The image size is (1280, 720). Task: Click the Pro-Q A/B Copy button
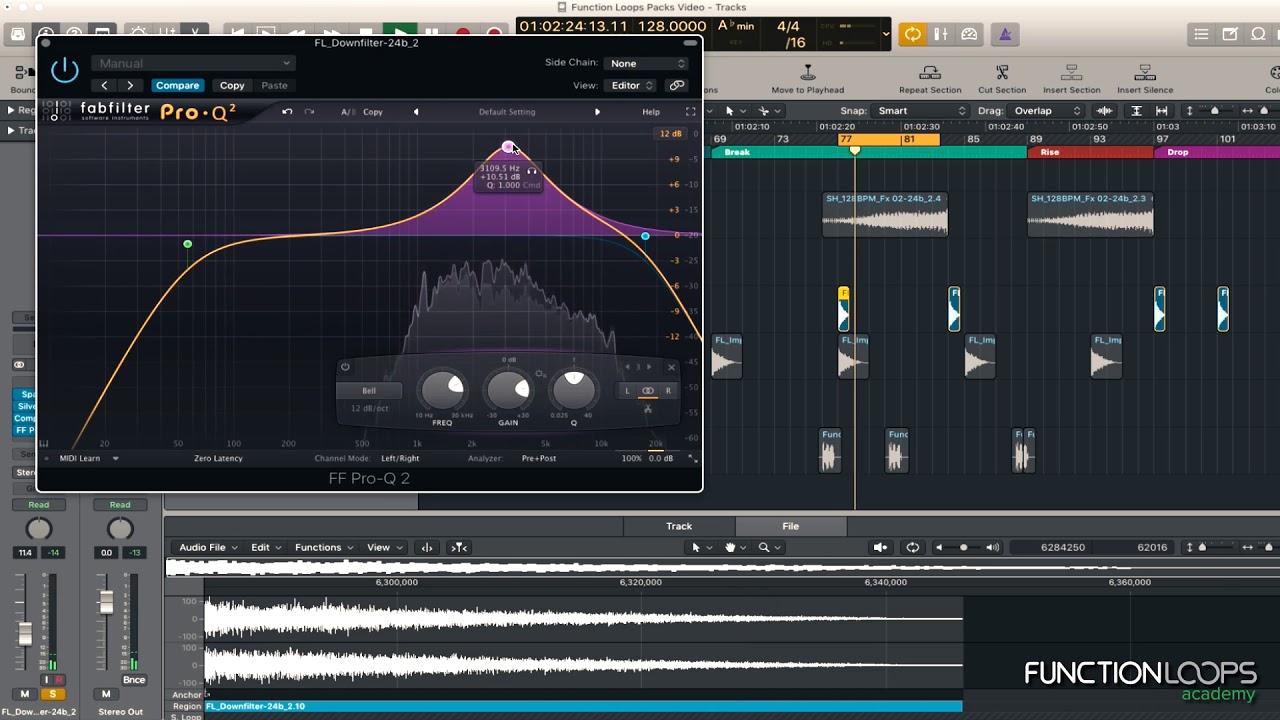click(x=373, y=112)
